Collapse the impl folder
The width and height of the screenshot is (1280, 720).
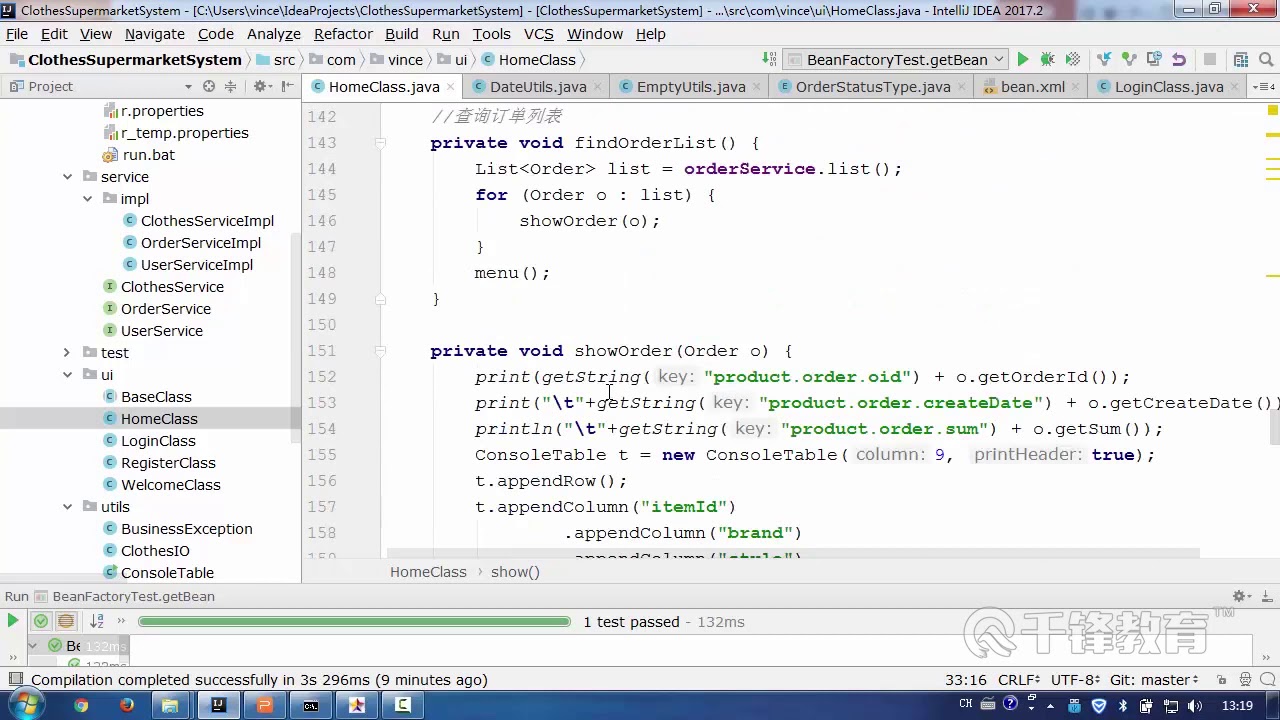tap(87, 199)
